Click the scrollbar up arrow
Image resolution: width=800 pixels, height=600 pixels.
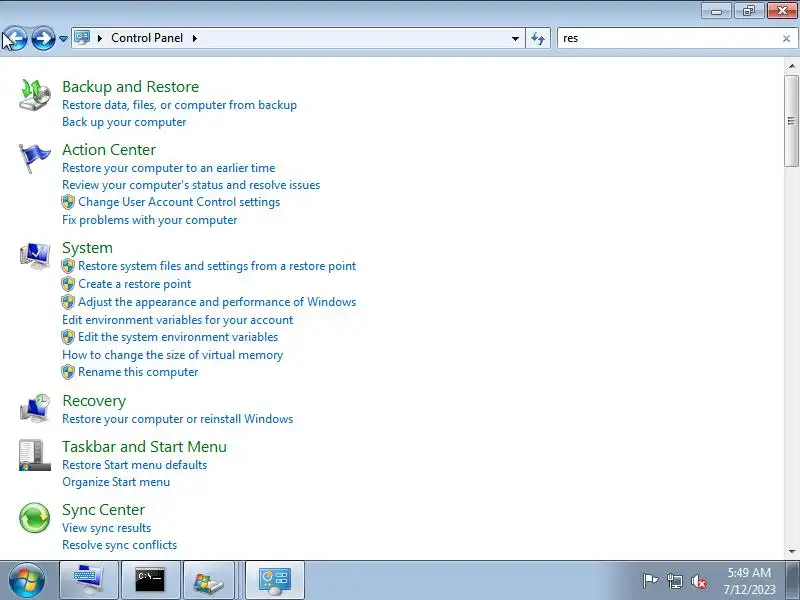(x=791, y=65)
